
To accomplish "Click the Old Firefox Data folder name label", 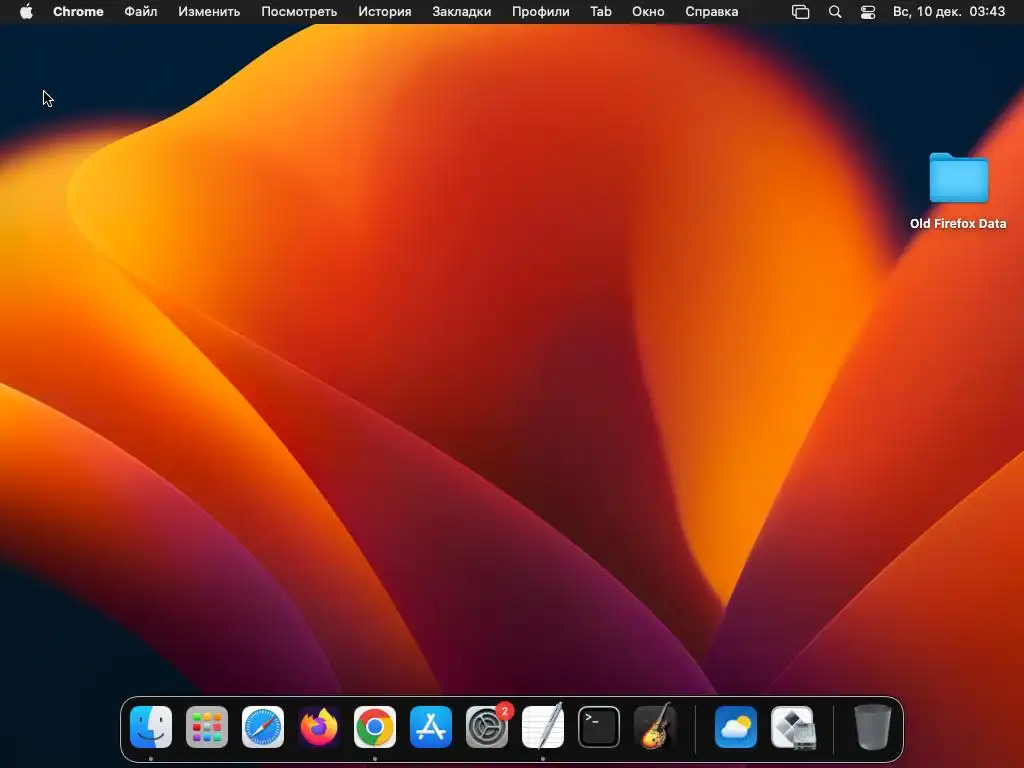I will pos(958,223).
